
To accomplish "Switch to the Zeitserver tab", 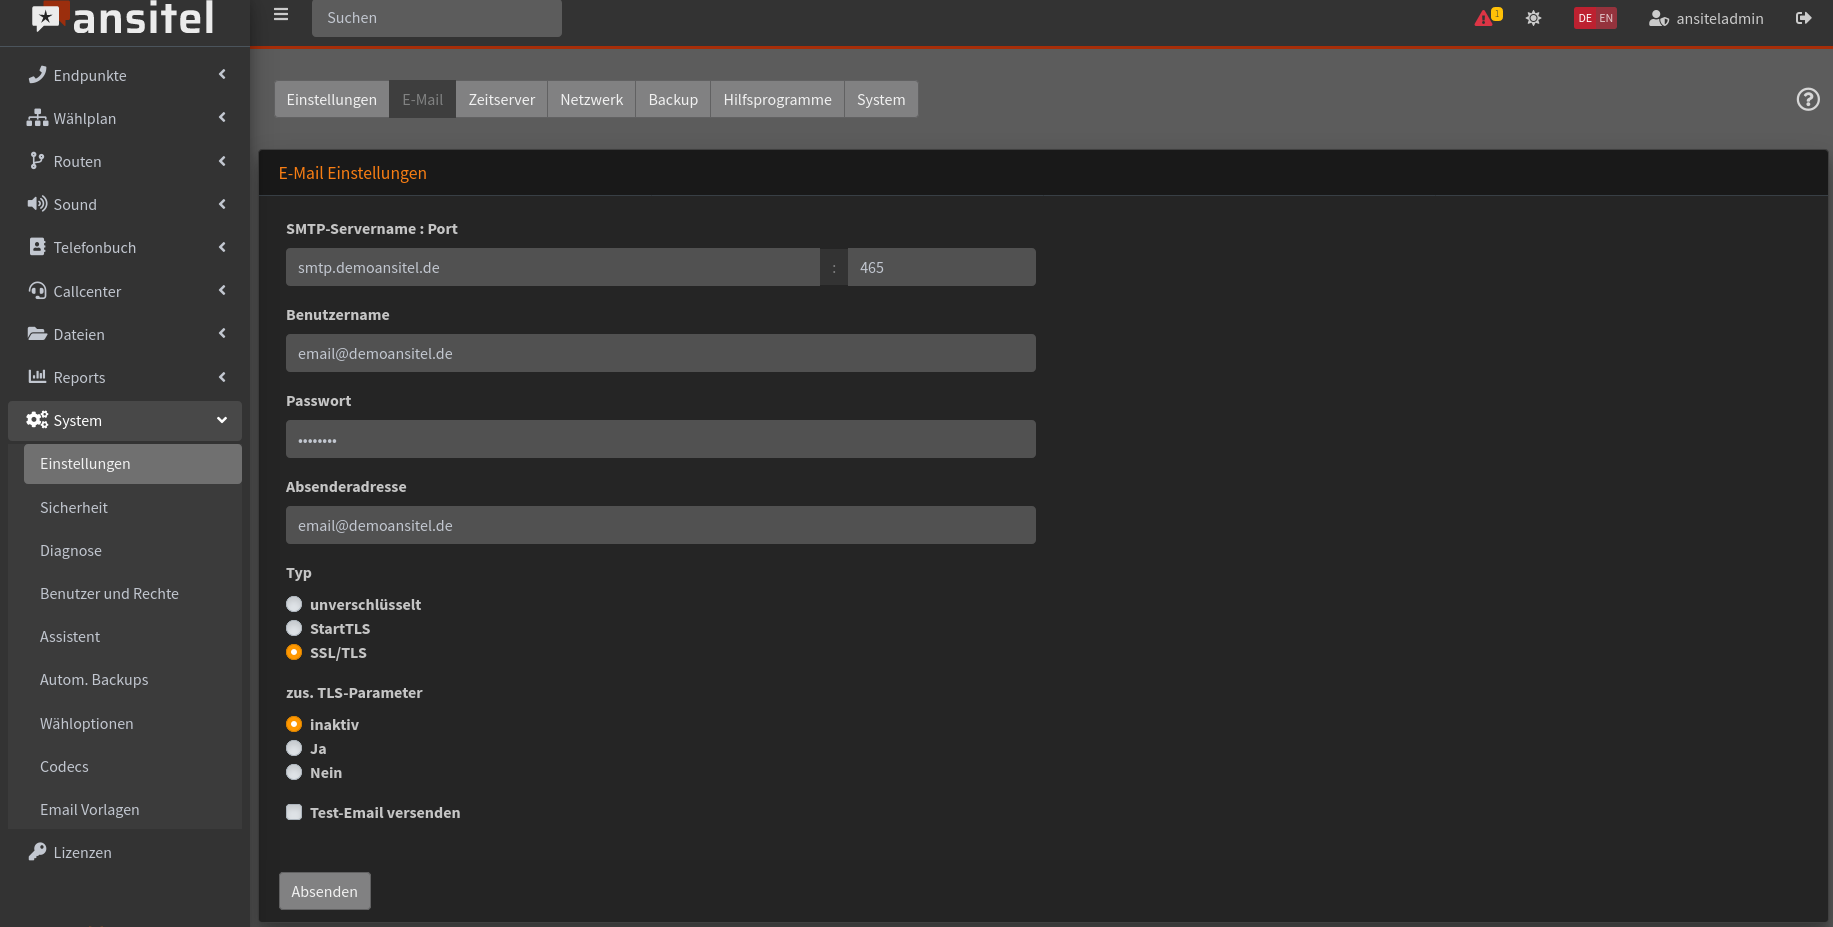I will pyautogui.click(x=501, y=99).
